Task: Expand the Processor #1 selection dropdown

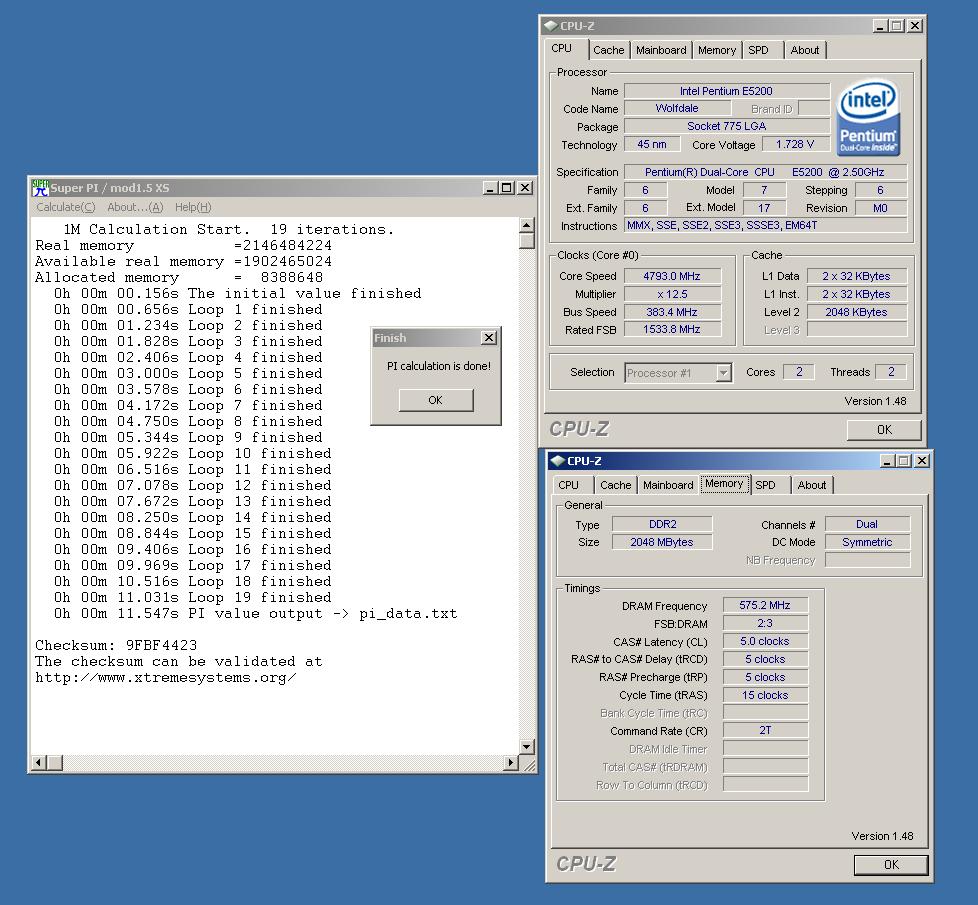Action: (724, 373)
